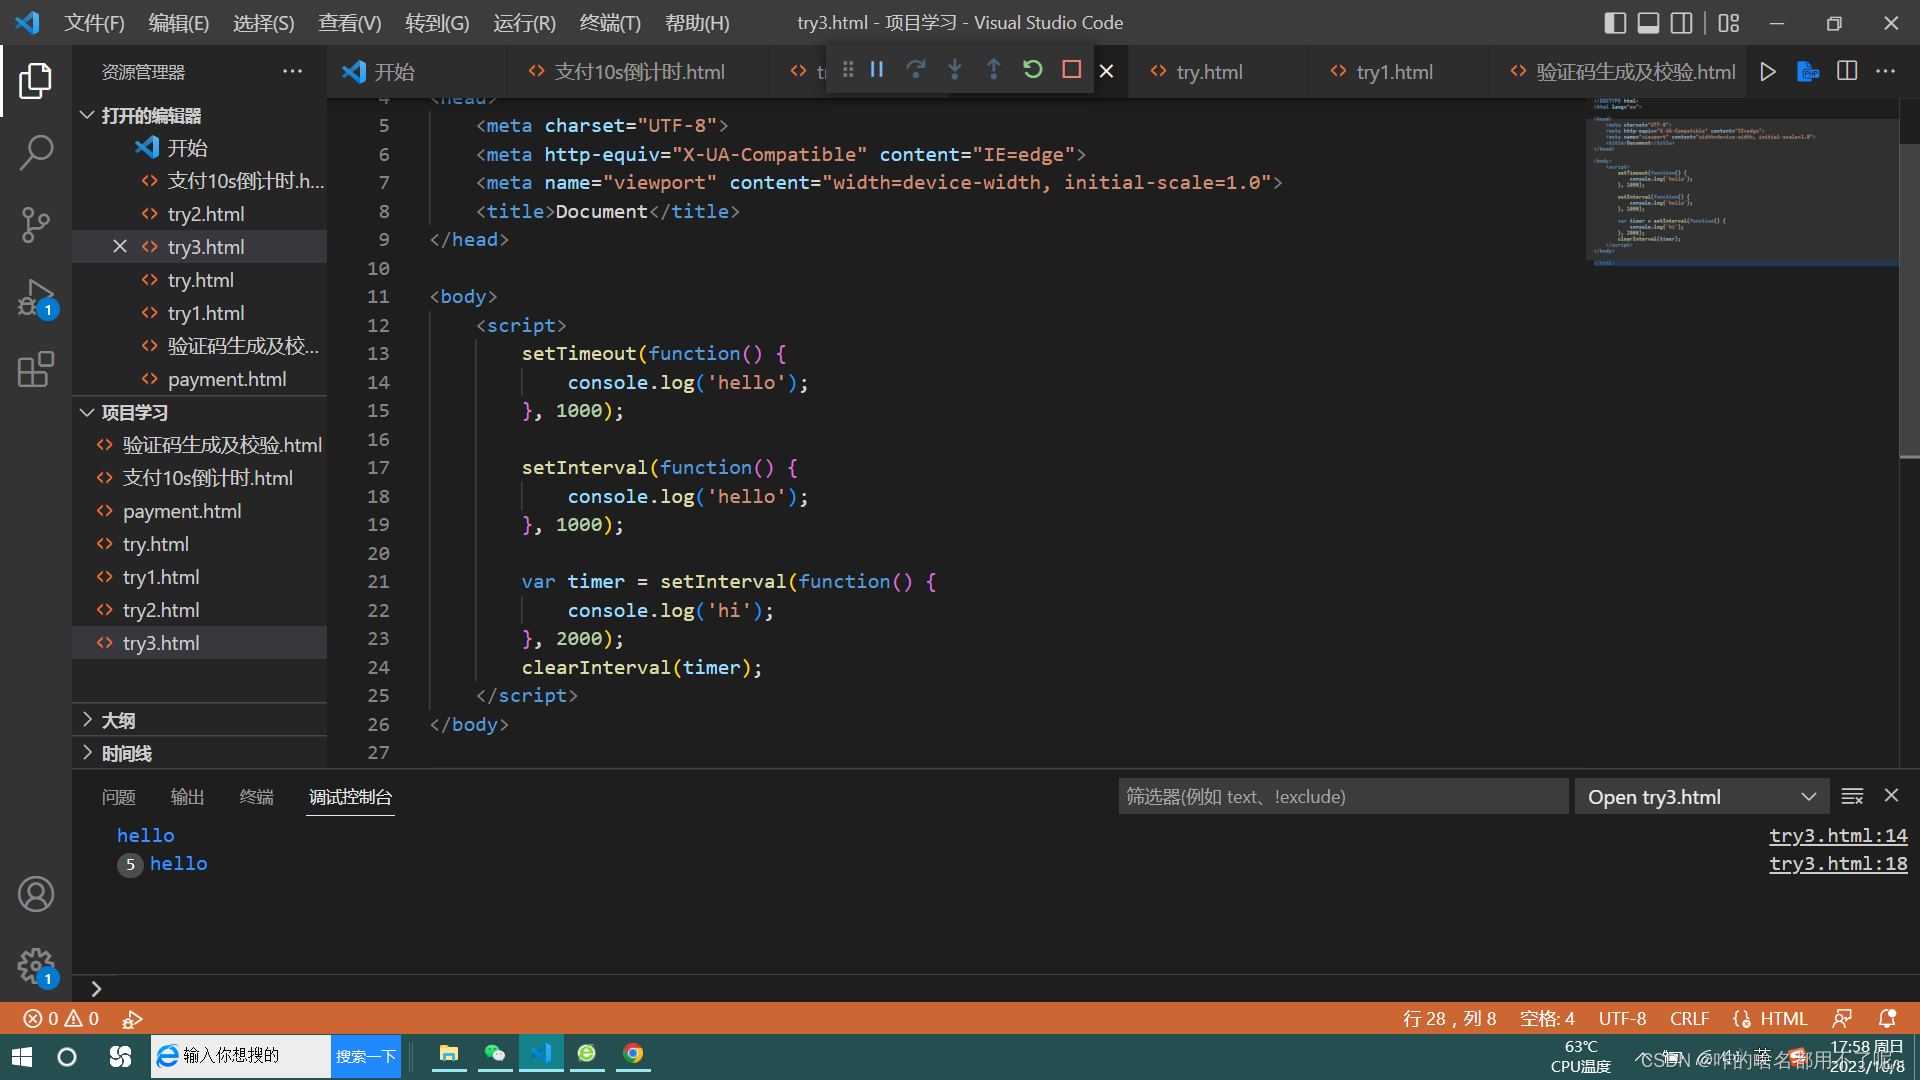Screen dimensions: 1920x1080
Task: Open Windows Start menu
Action: pyautogui.click(x=22, y=1057)
